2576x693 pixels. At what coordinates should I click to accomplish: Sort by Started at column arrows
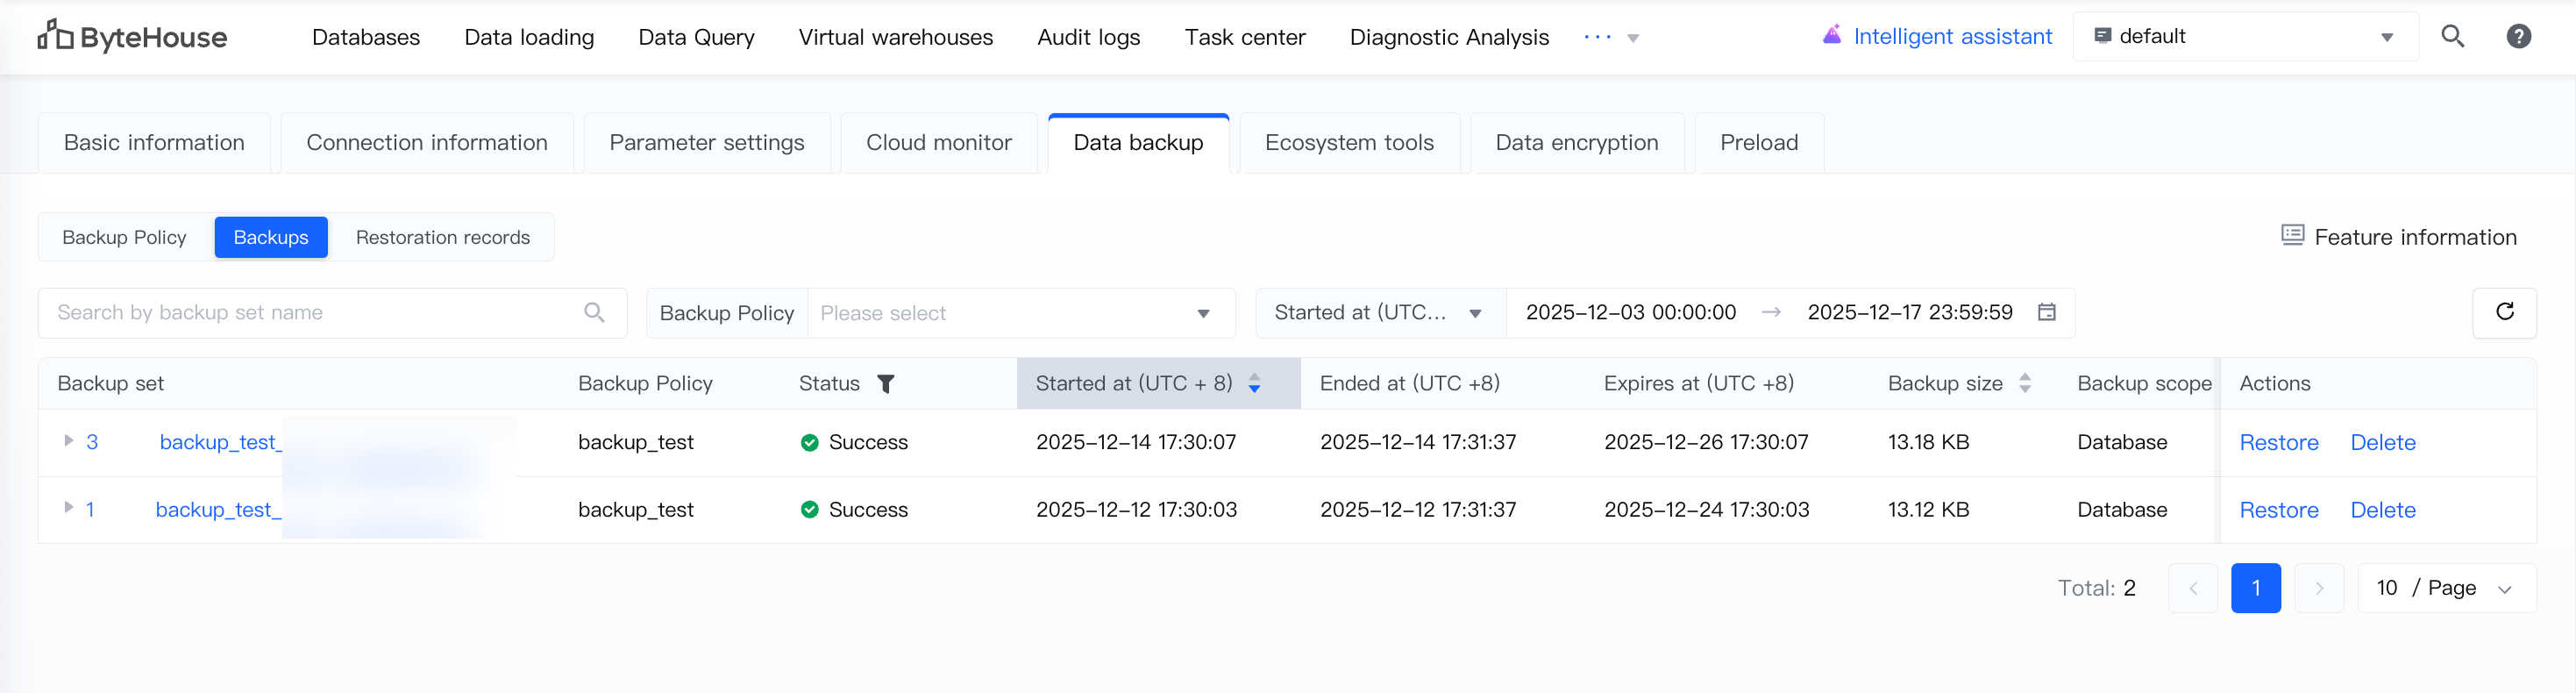(x=1254, y=384)
